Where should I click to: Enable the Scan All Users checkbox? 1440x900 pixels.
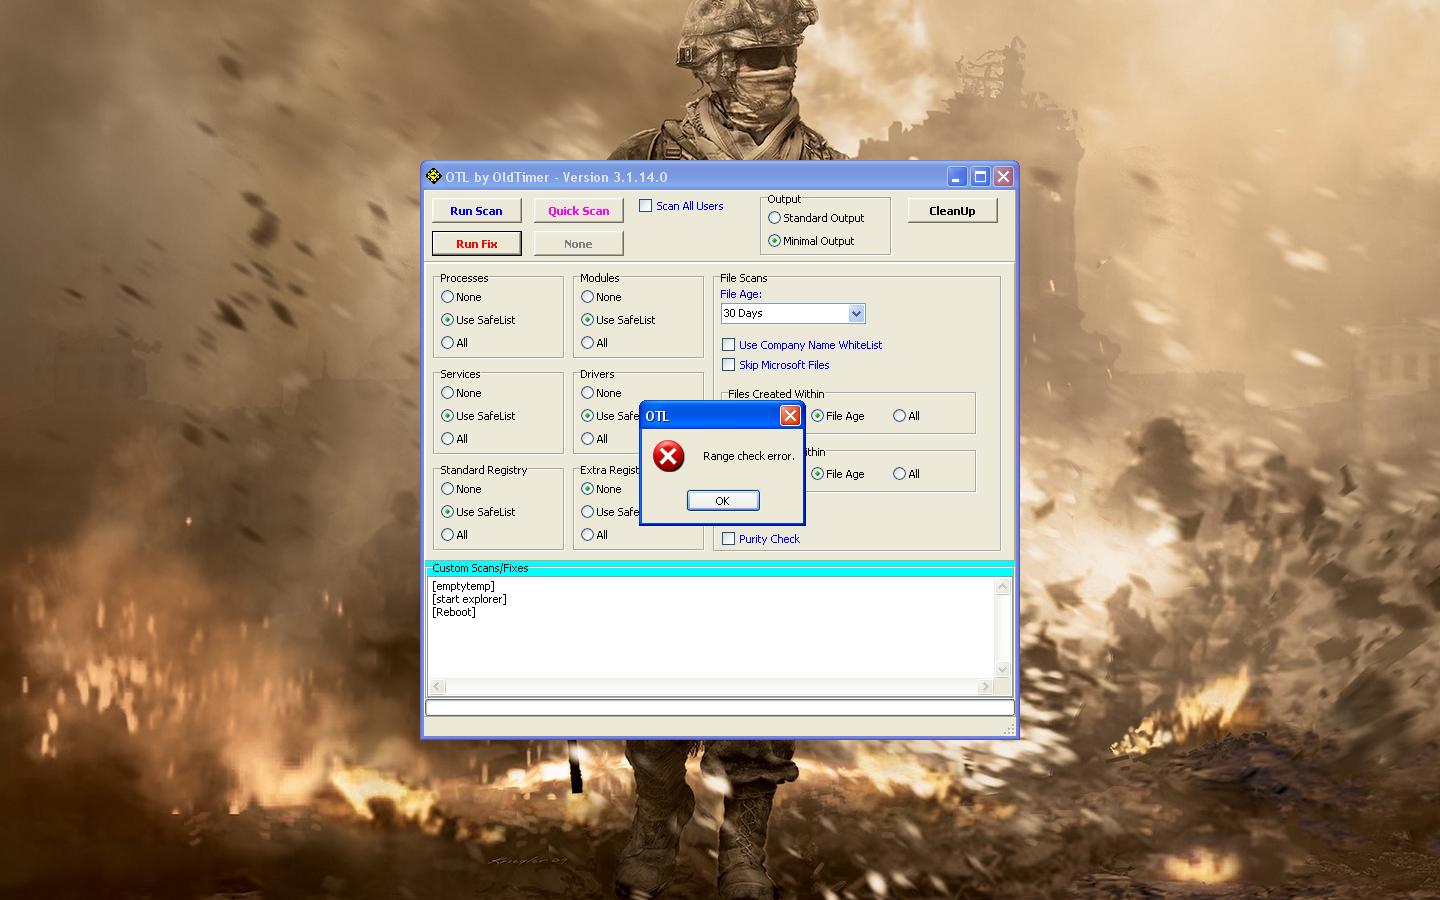point(646,206)
